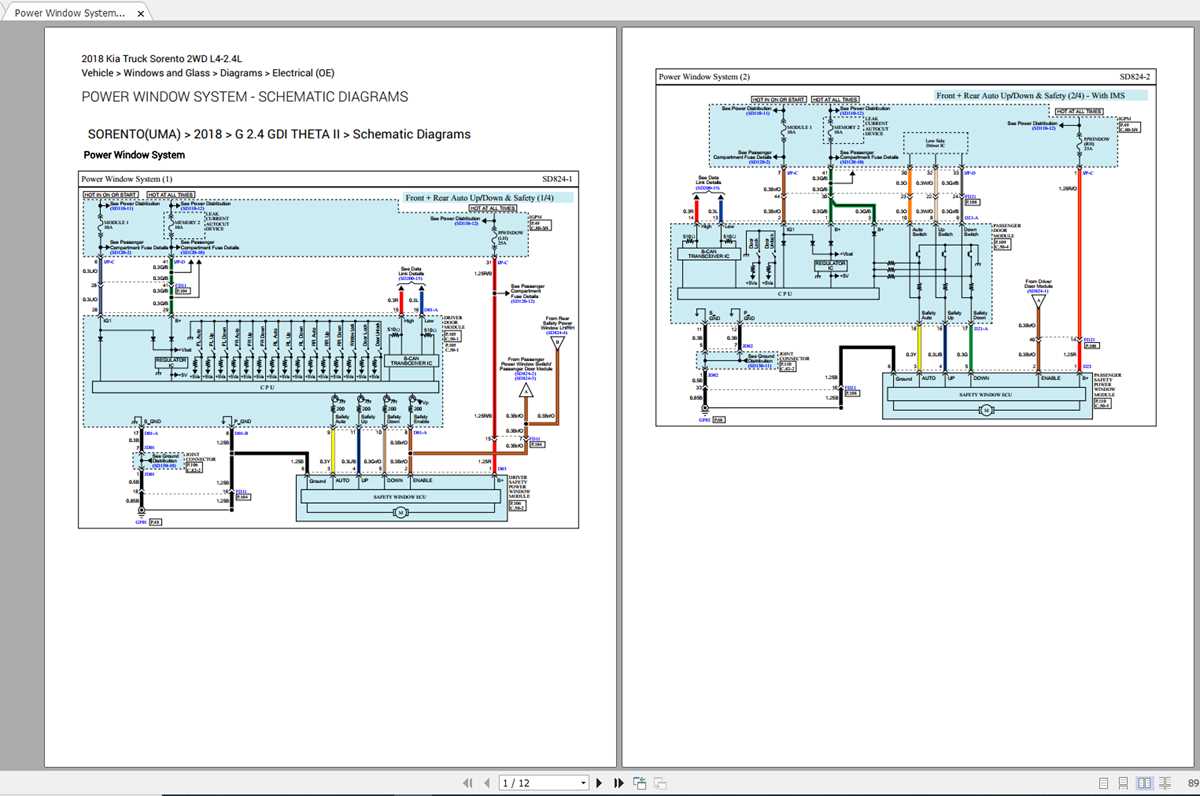The image size is (1200, 796).
Task: Click '2018 Kia Truck Sorento 2WD L4-2.4L' text
Action: [x=162, y=58]
